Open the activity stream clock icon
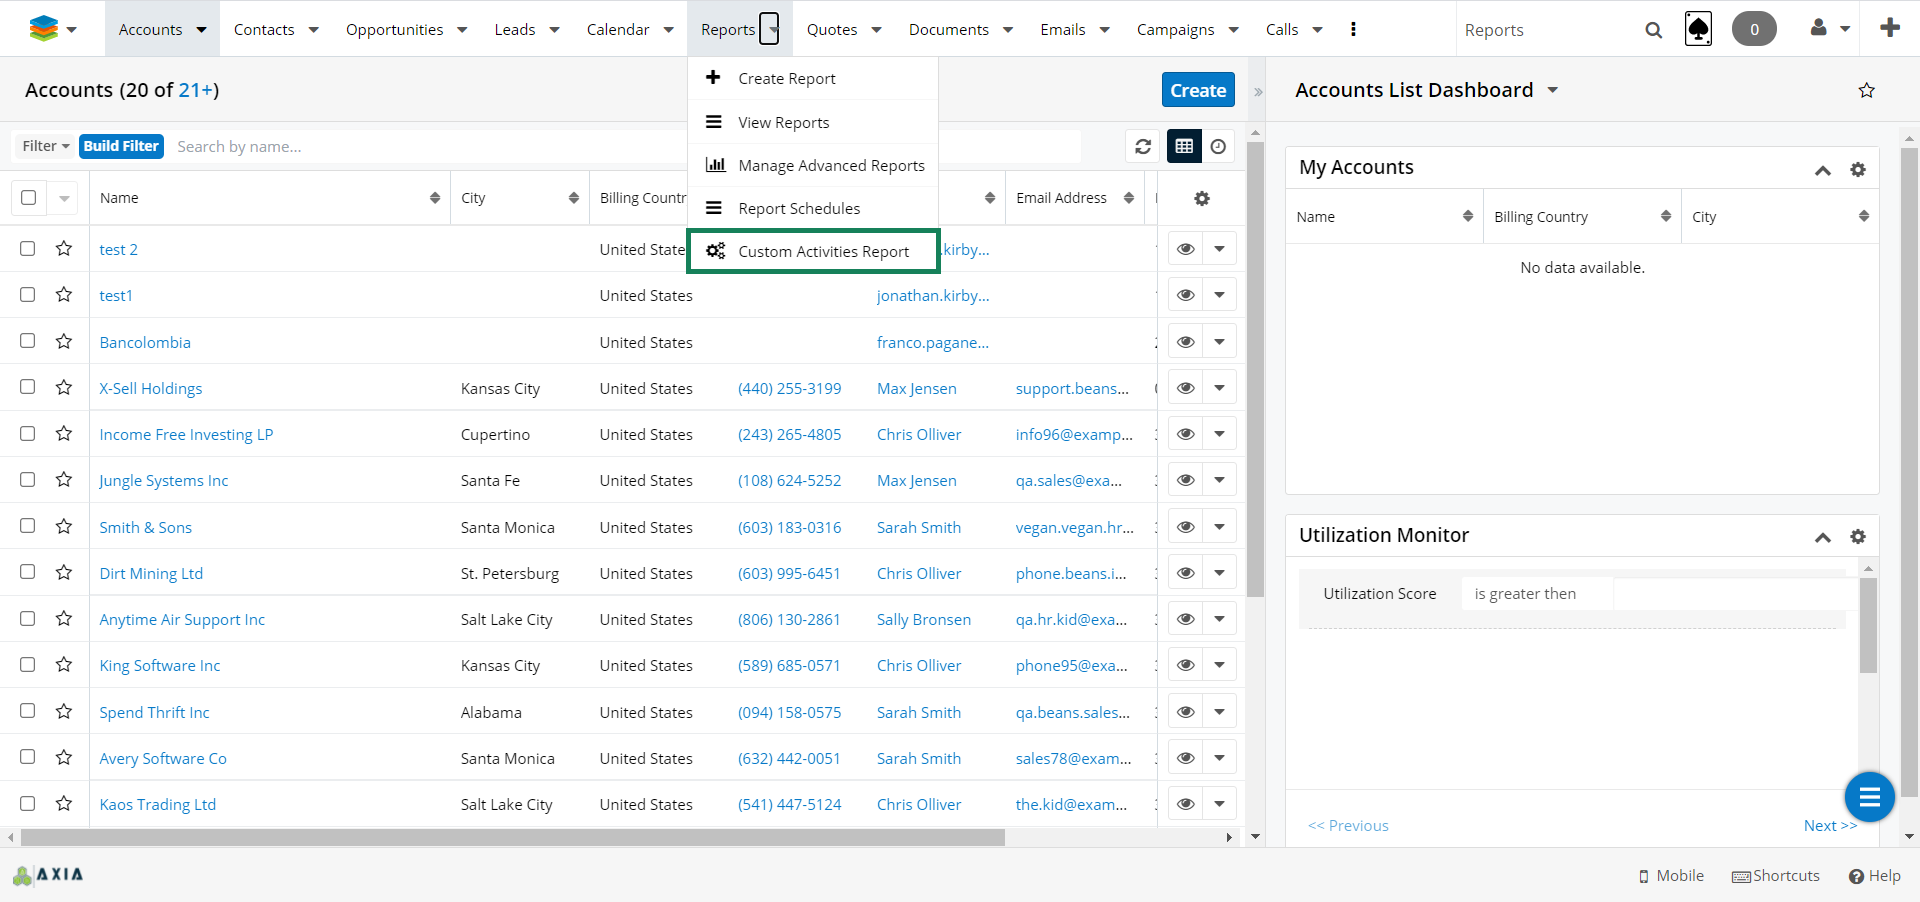Viewport: 1920px width, 902px height. [1218, 147]
